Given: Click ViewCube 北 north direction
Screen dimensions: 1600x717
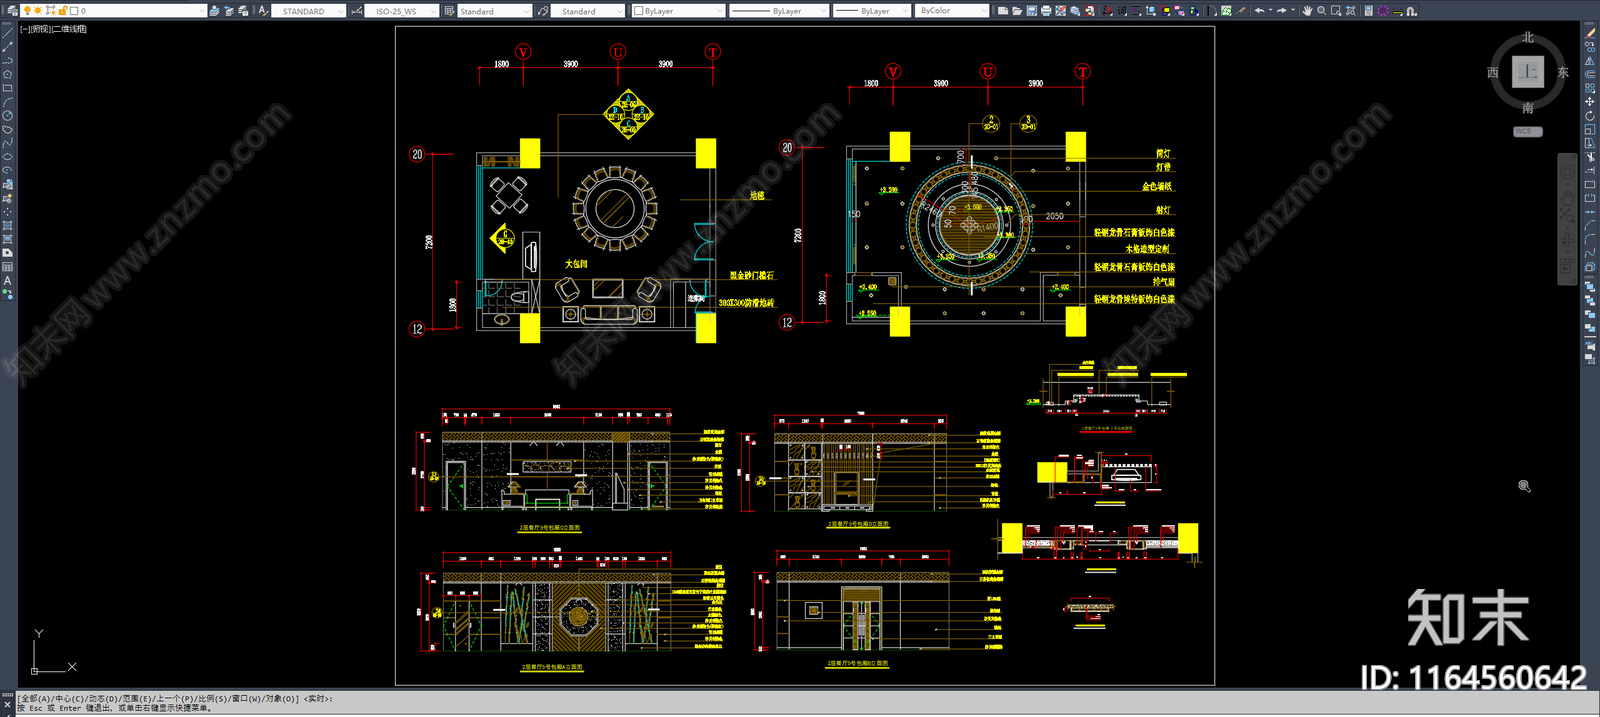Looking at the screenshot, I should tap(1528, 37).
